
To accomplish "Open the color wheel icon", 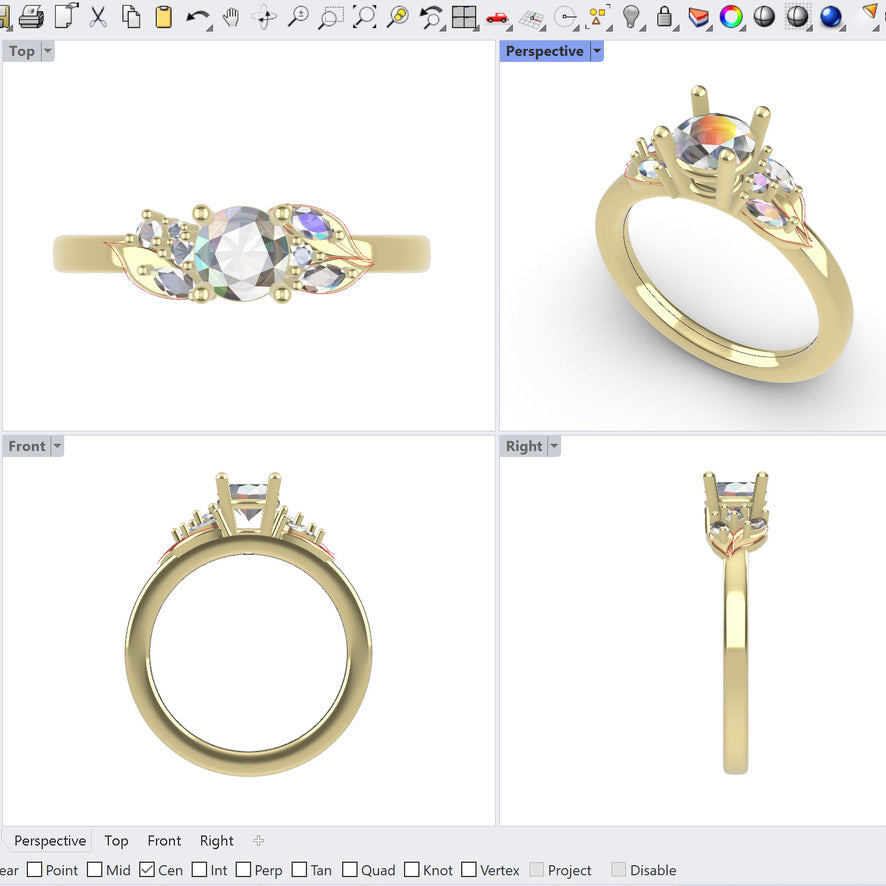I will [x=731, y=16].
